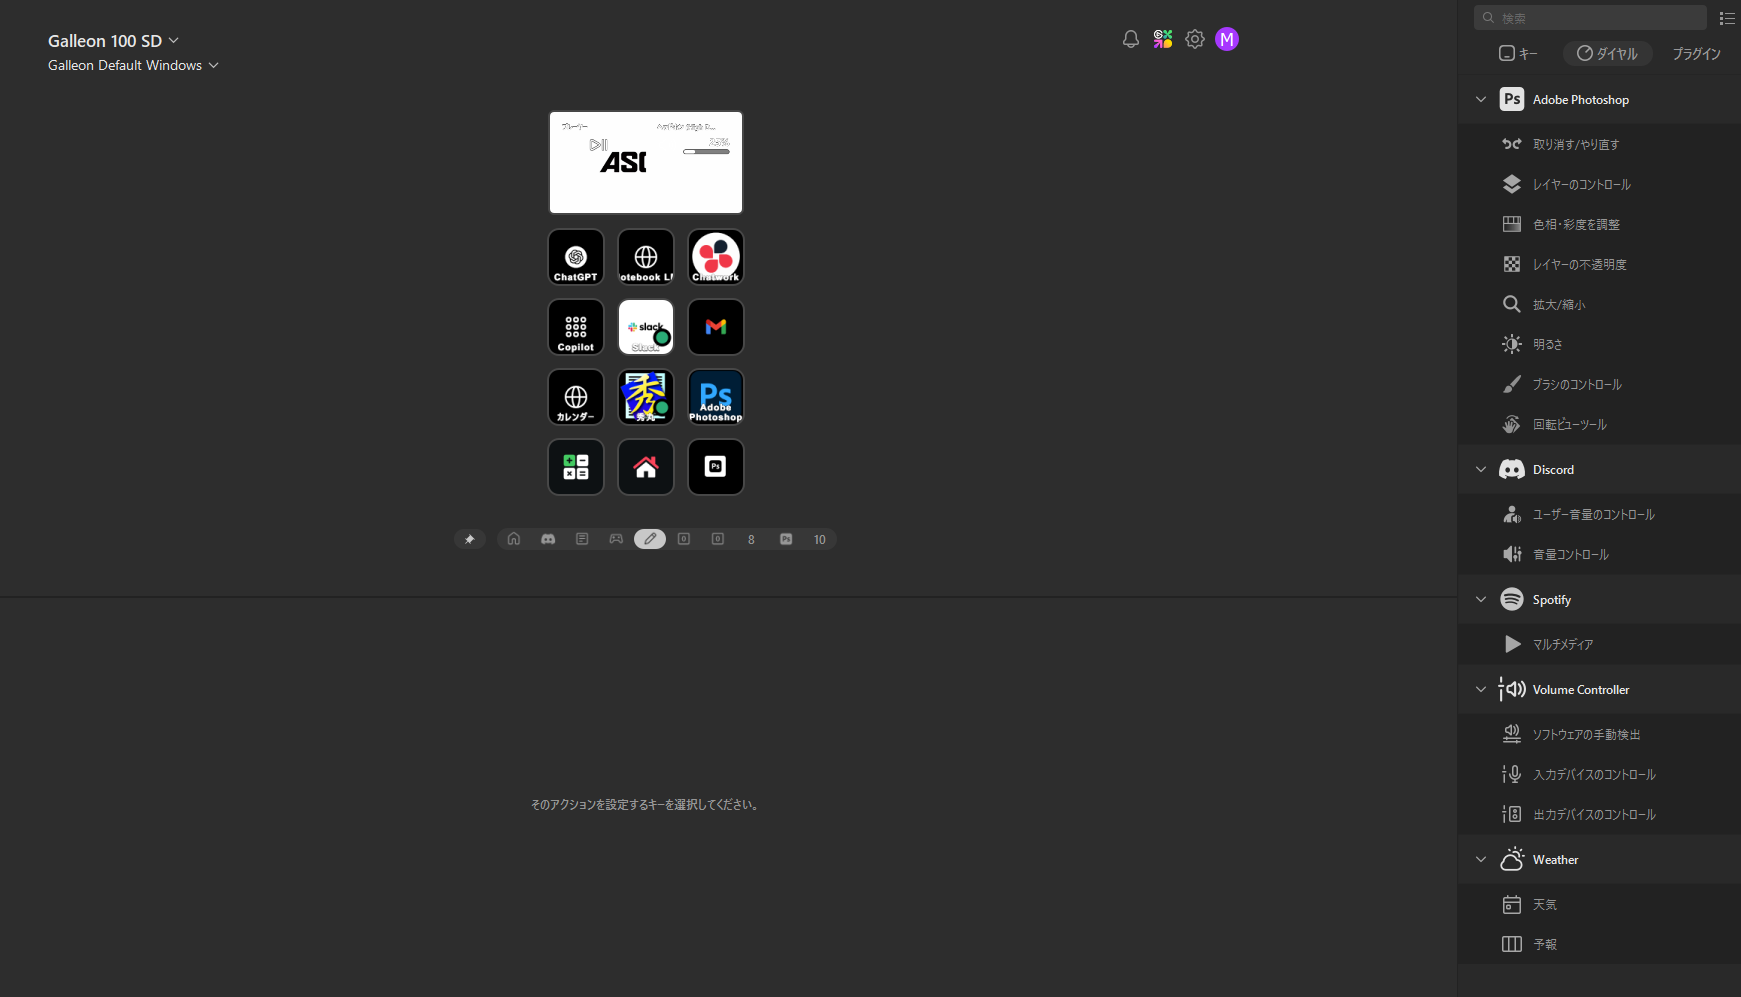Viewport: 1741px width, 997px height.
Task: Click the volume progress bar on LCD preview
Action: 706,152
